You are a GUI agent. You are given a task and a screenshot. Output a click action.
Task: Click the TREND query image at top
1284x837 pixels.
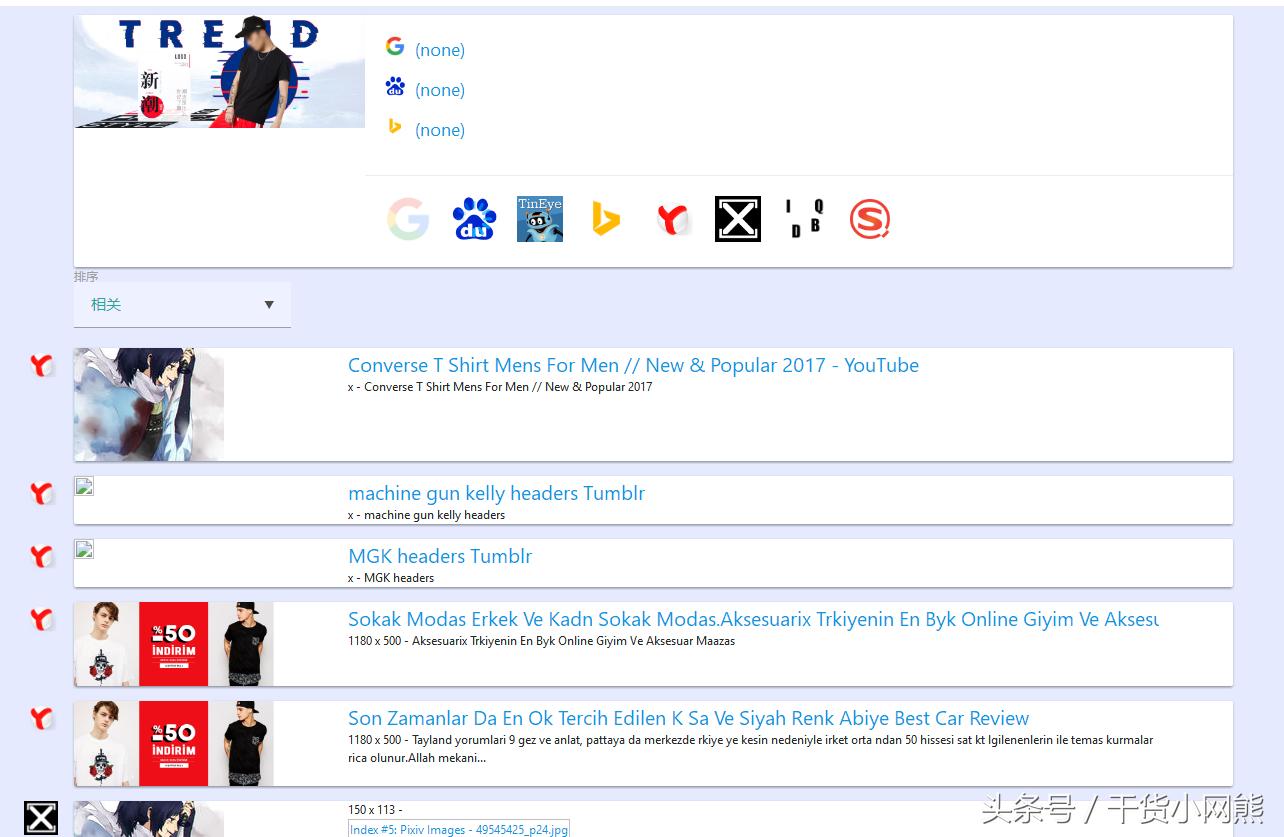219,72
